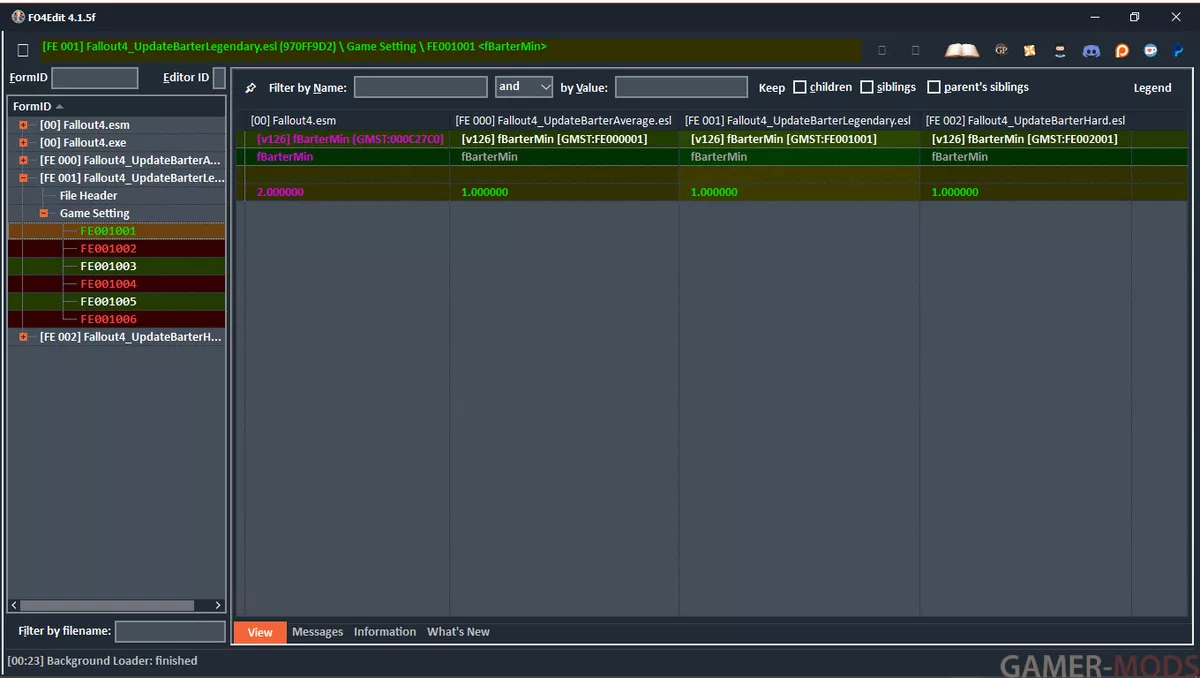Open the Information tab

click(385, 632)
